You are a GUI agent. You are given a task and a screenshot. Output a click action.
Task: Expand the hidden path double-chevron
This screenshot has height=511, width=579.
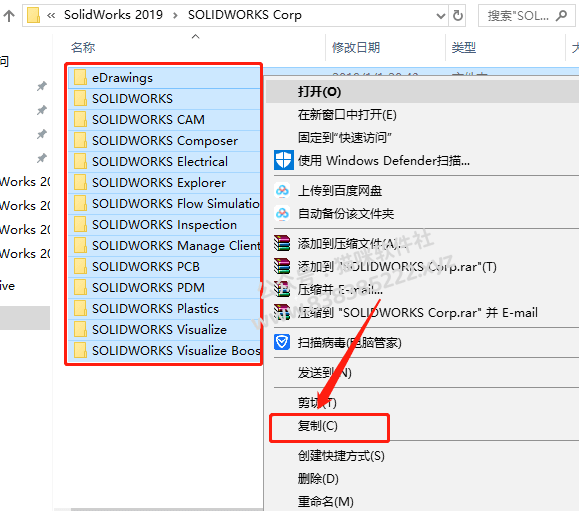tap(51, 16)
